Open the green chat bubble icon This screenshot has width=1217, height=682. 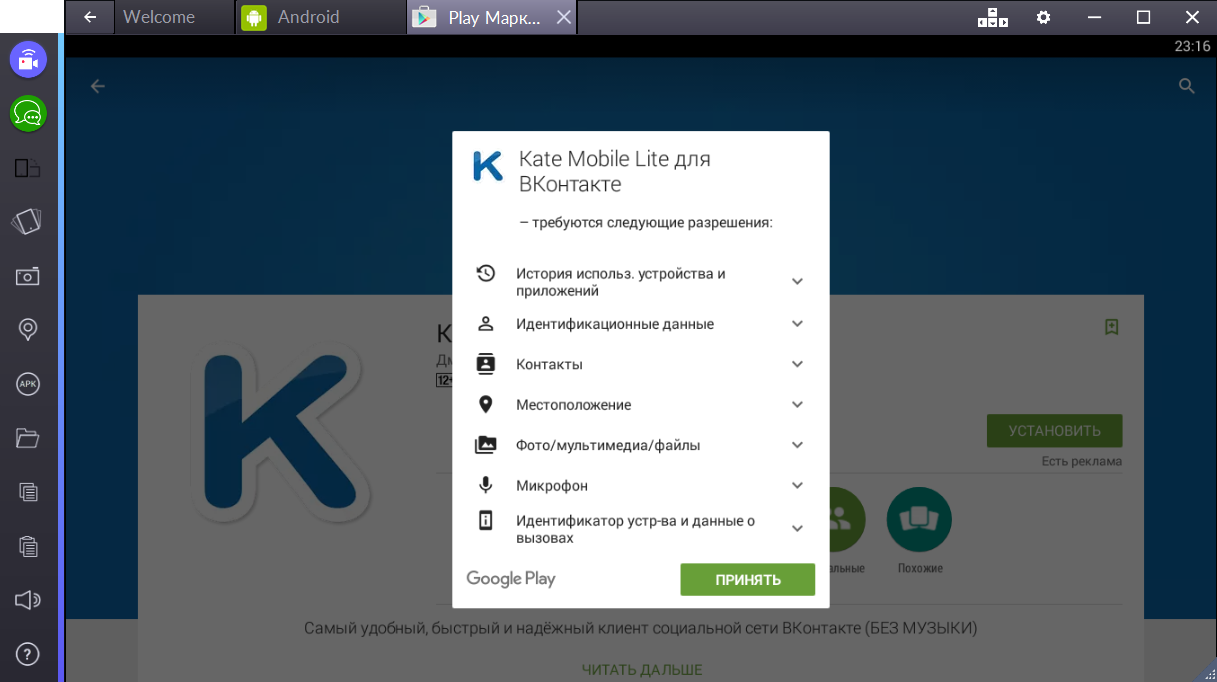28,114
